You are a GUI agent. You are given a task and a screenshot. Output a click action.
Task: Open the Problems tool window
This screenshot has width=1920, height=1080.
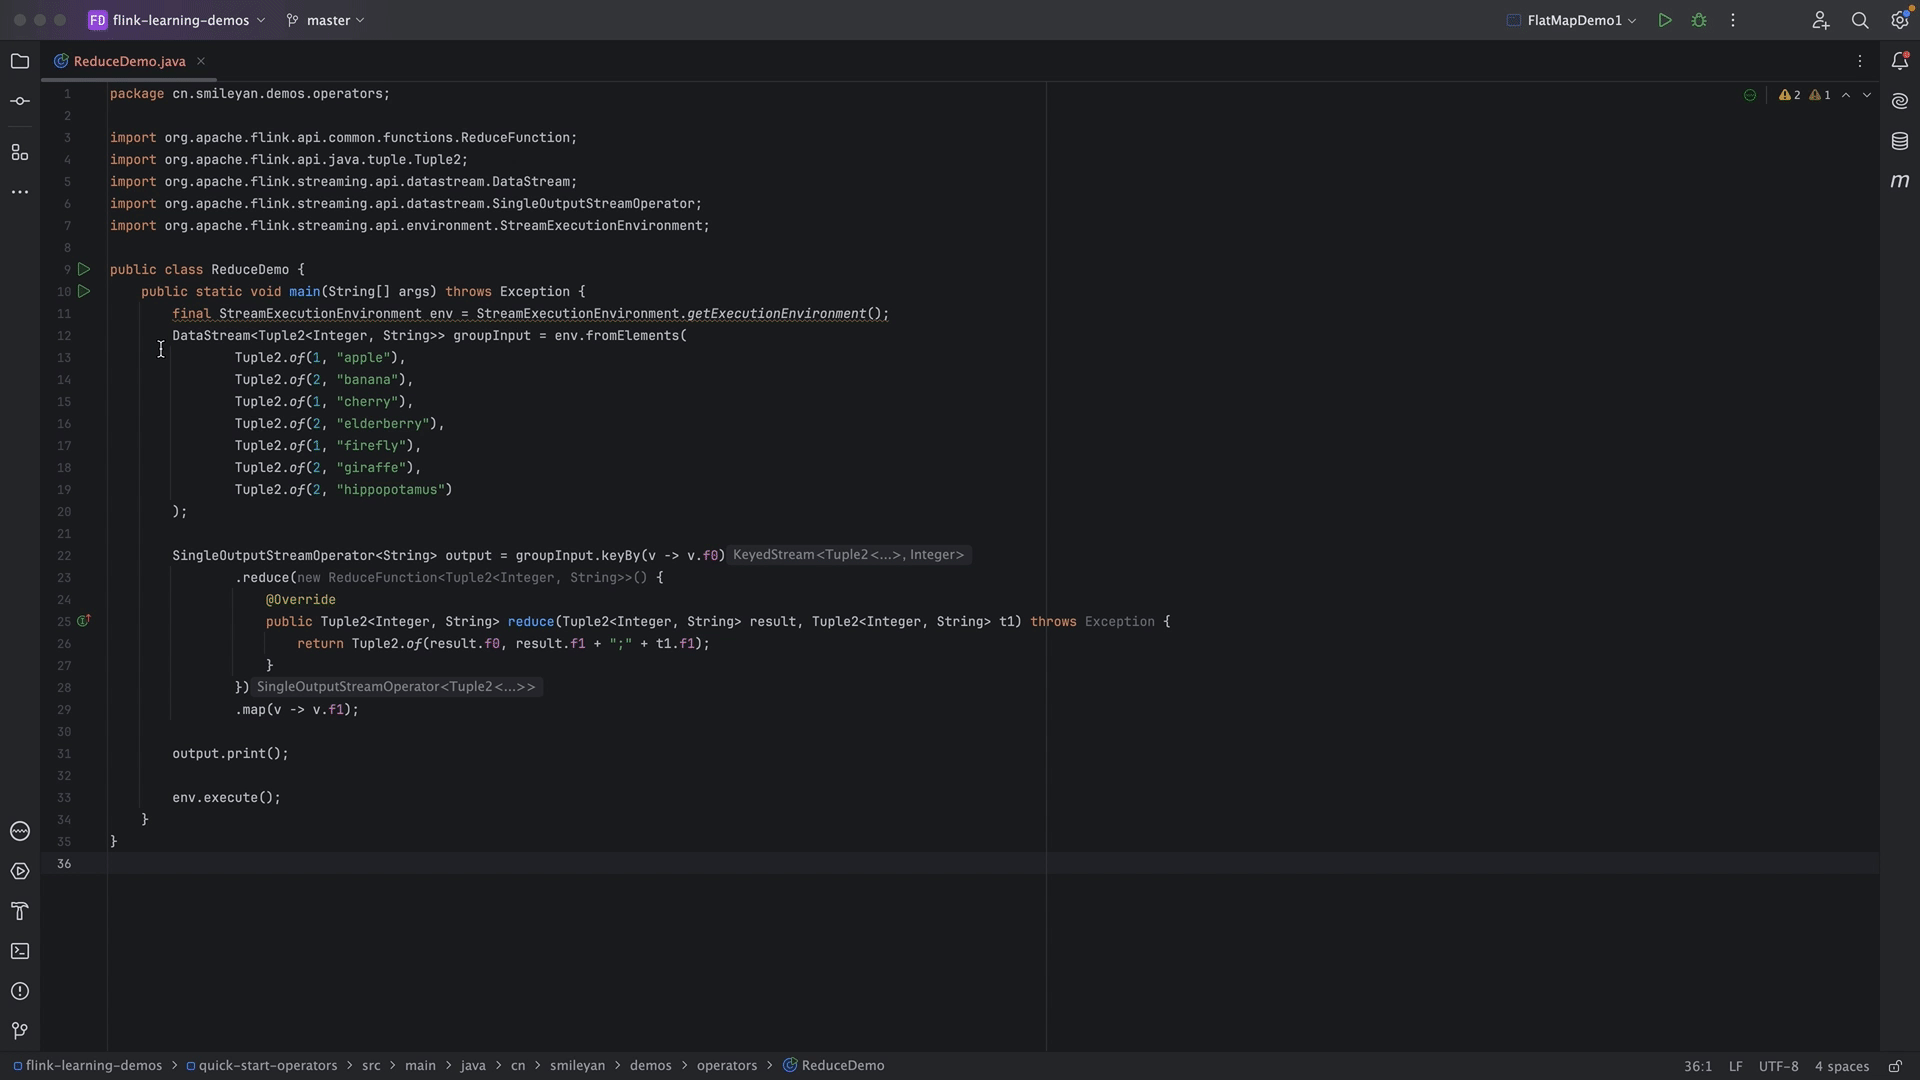pyautogui.click(x=20, y=991)
